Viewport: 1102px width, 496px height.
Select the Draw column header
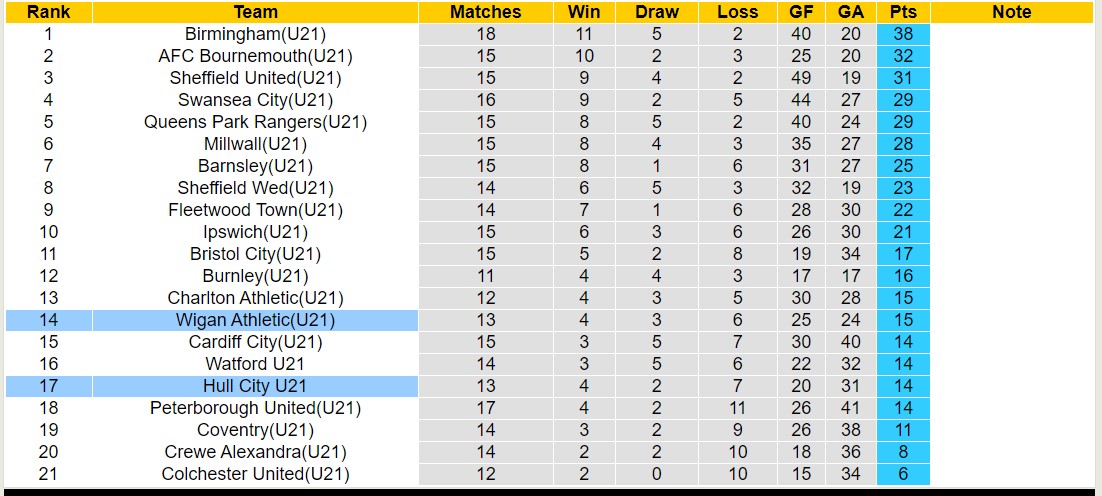[x=656, y=12]
